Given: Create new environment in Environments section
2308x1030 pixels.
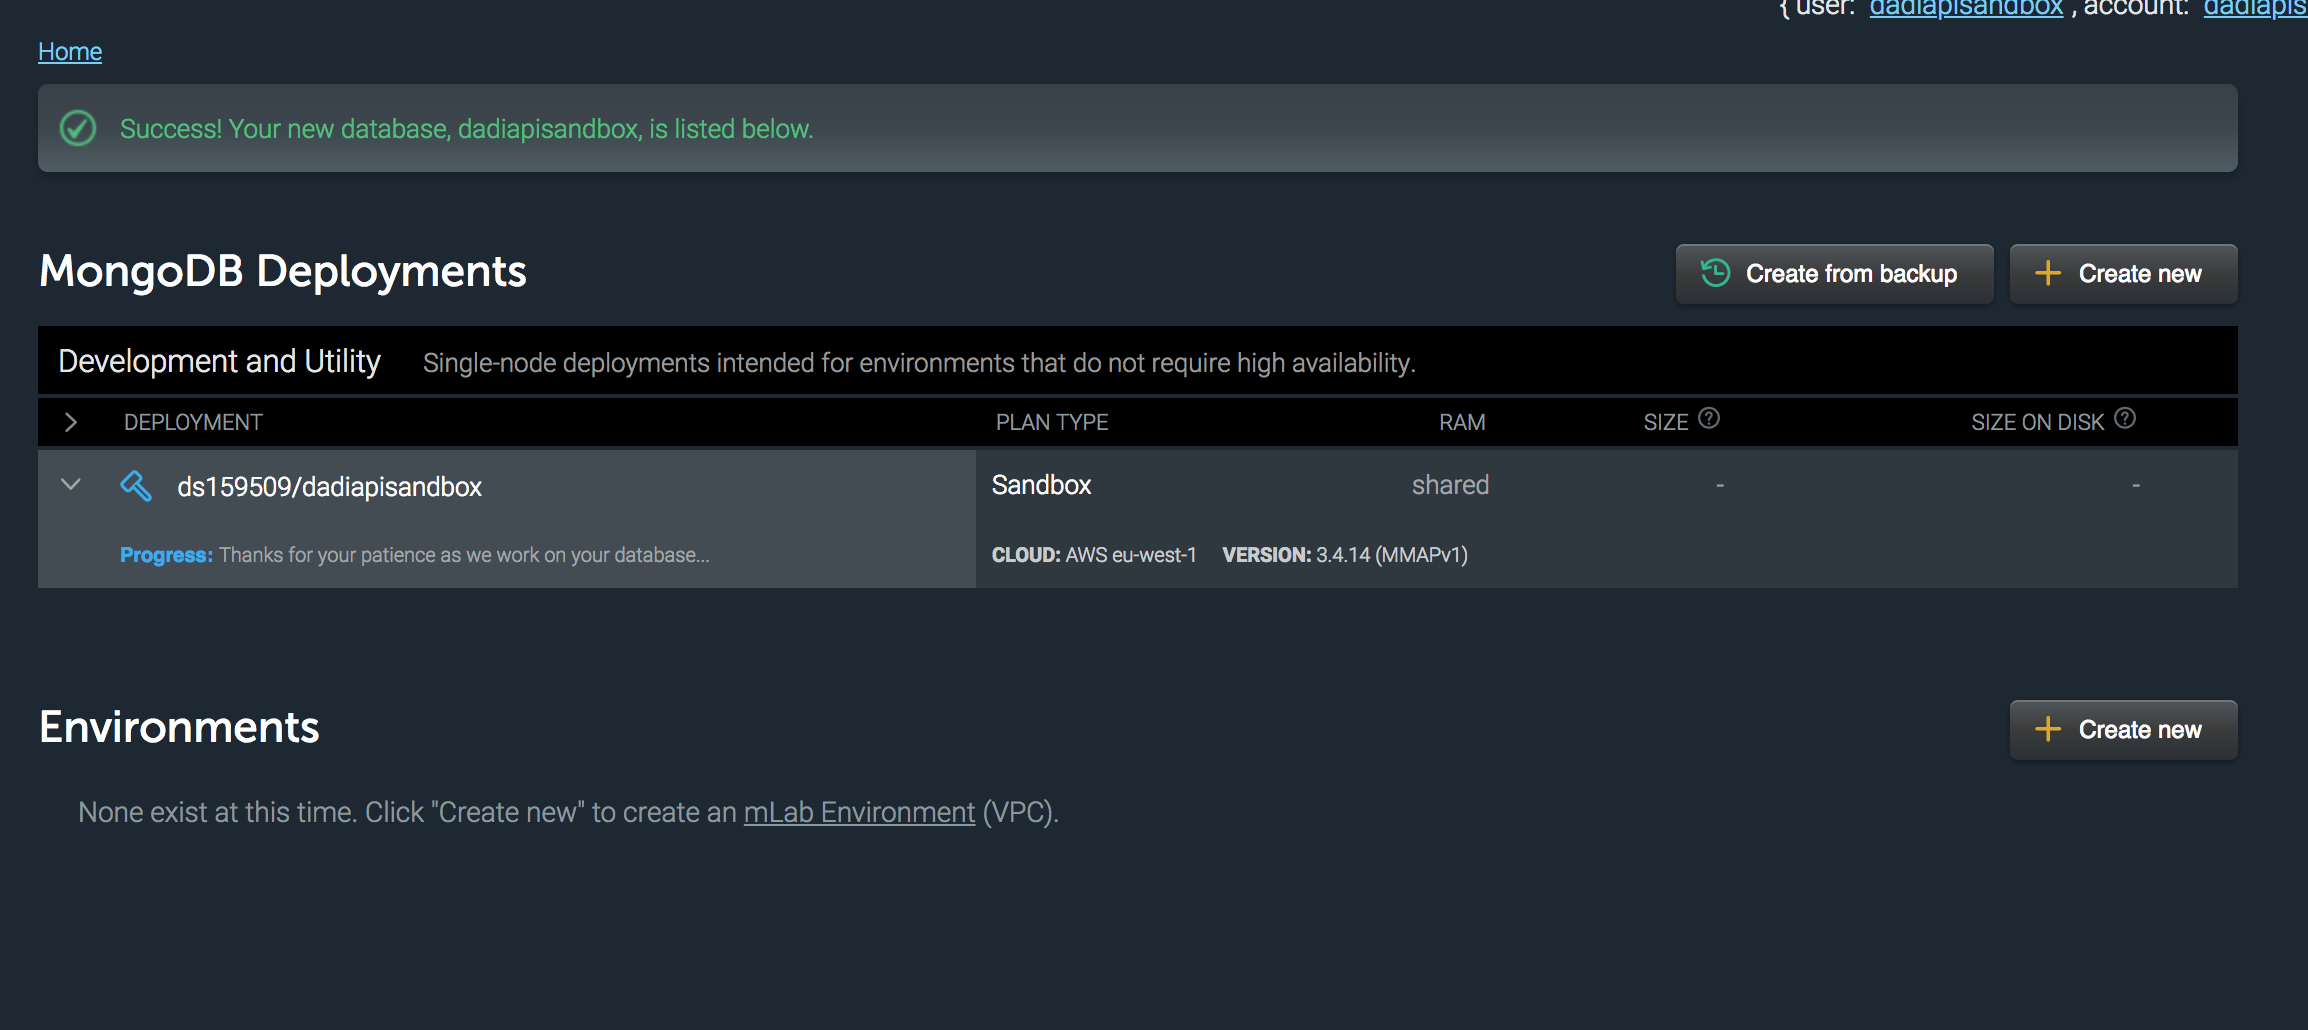Looking at the screenshot, I should (2123, 730).
